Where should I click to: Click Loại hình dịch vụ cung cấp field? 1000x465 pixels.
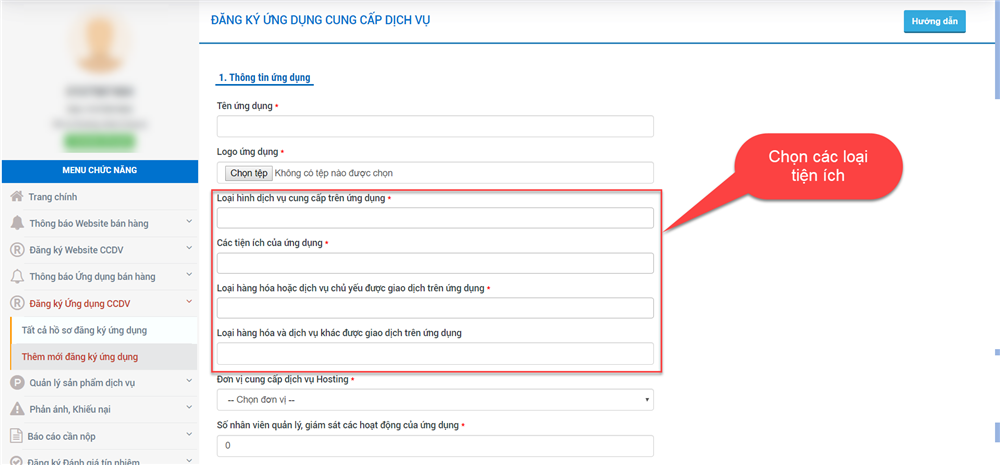click(435, 218)
